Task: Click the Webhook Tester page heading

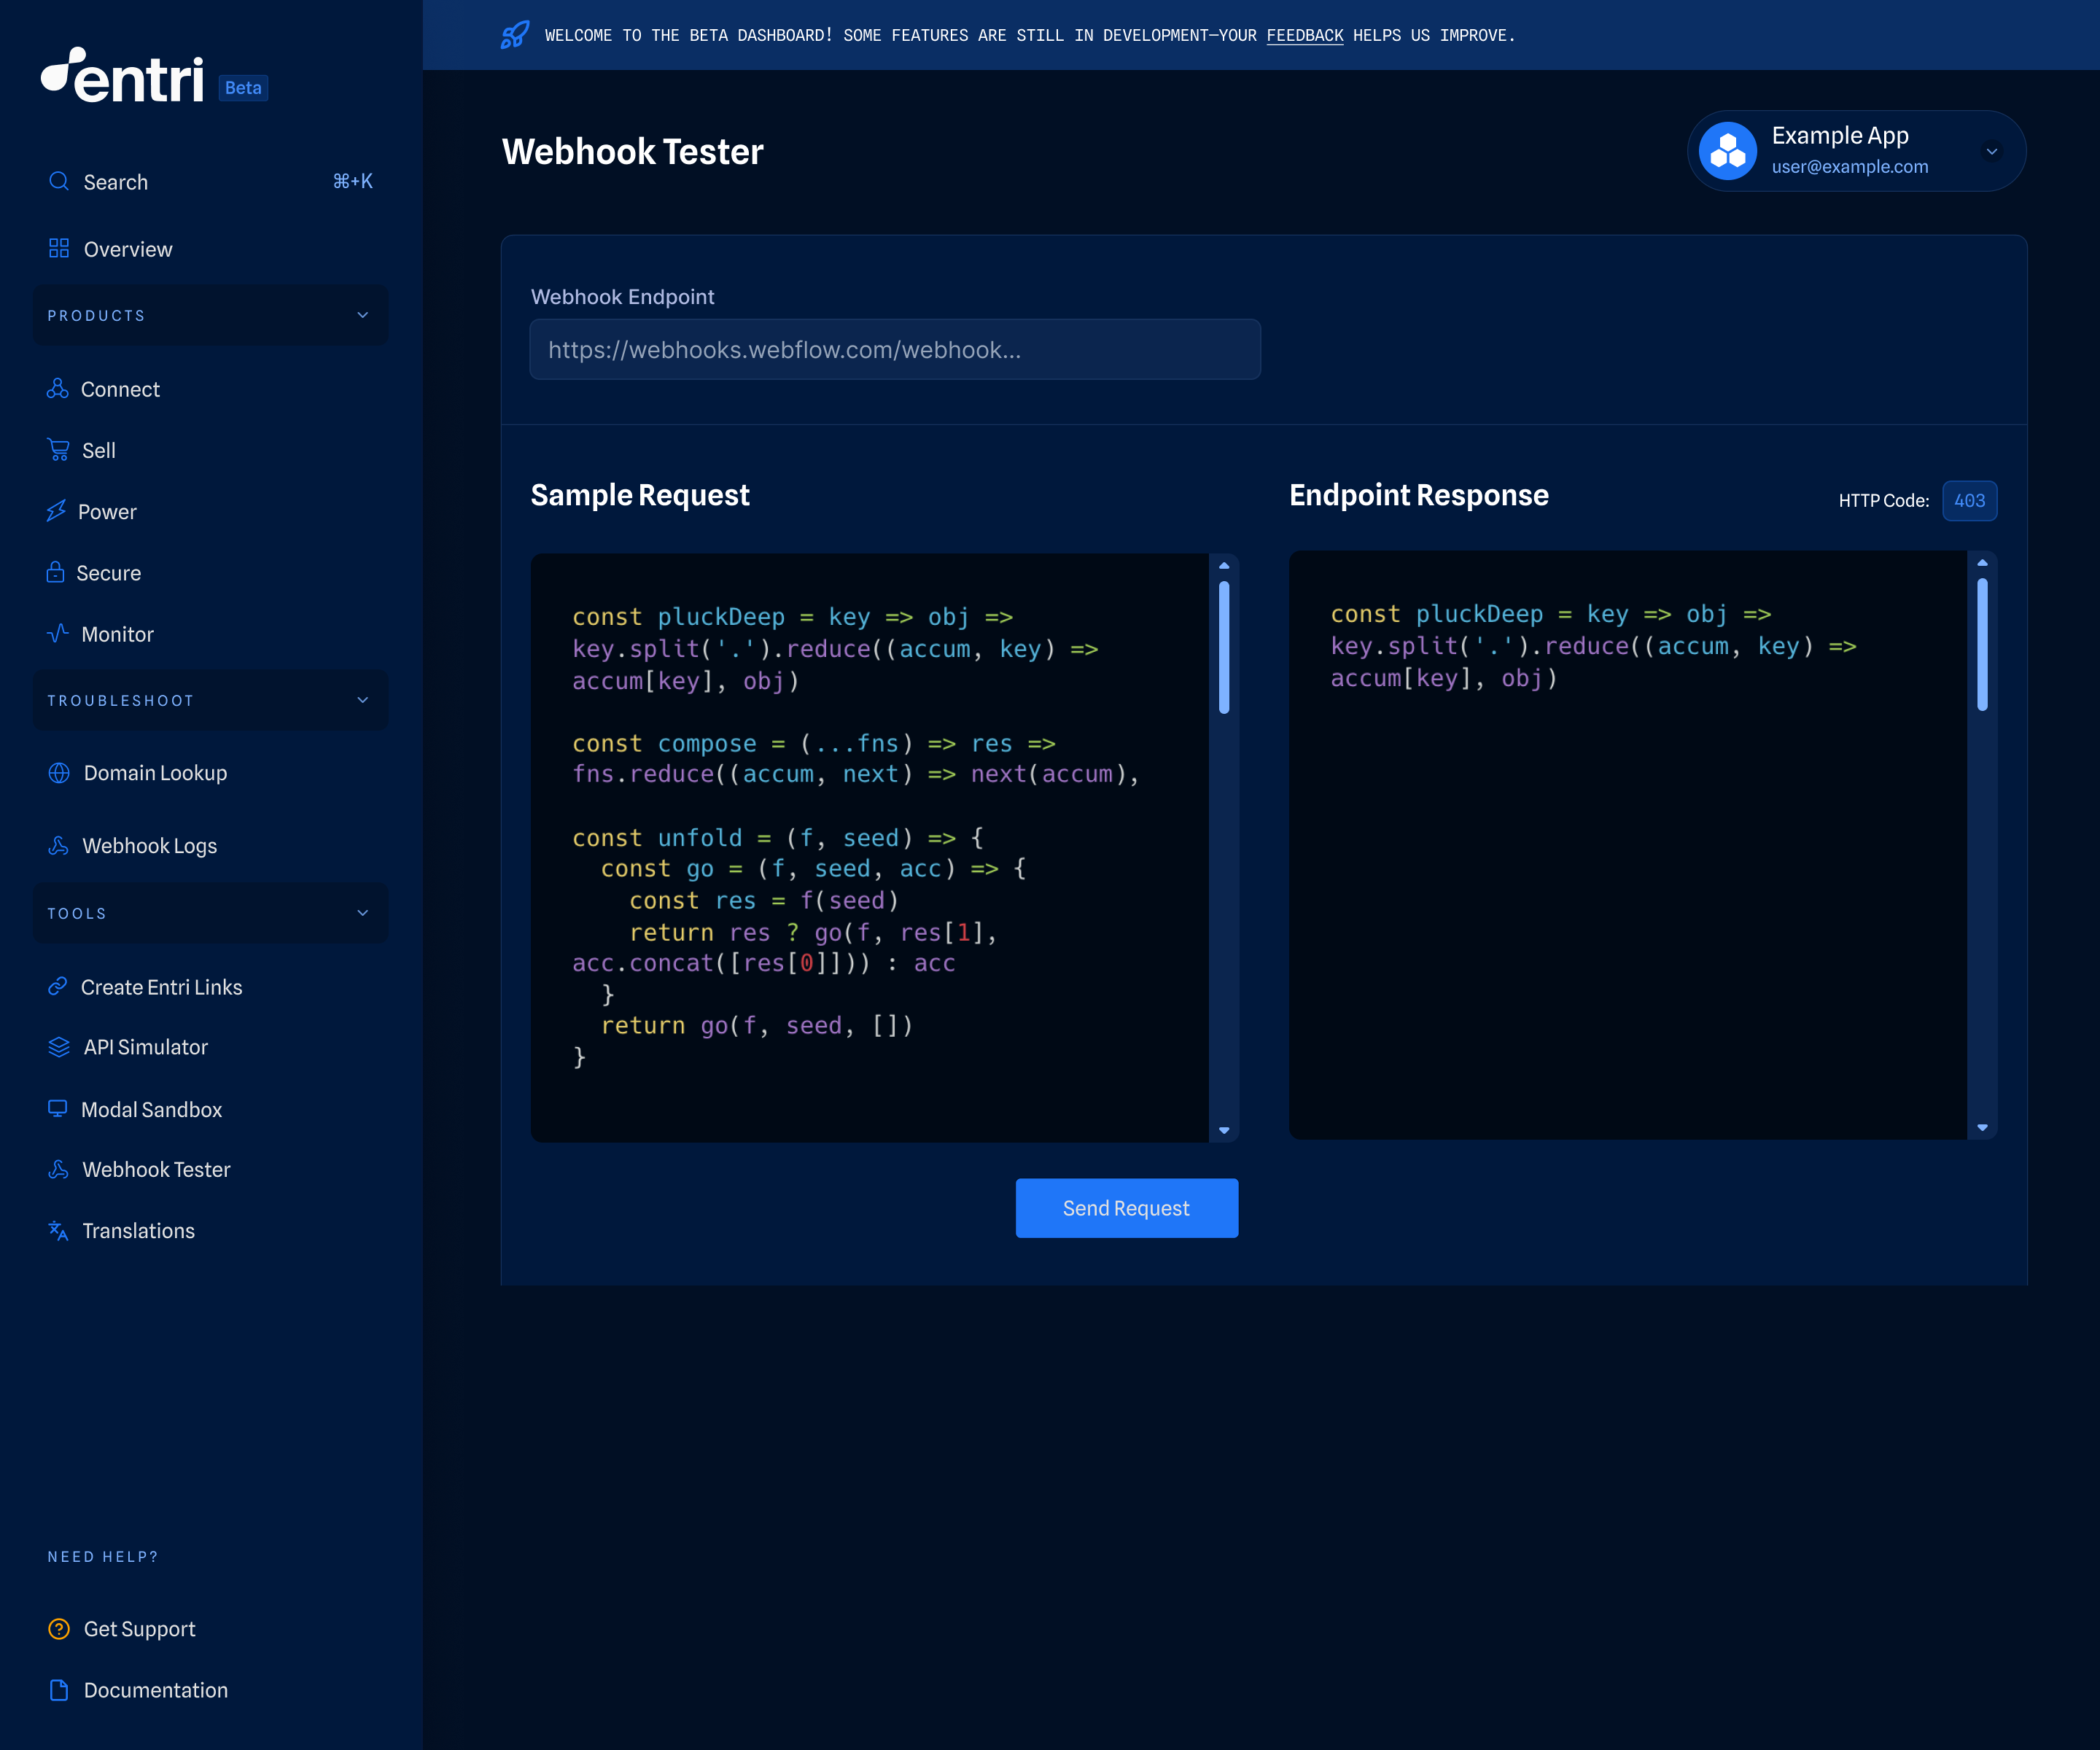Action: click(x=632, y=151)
